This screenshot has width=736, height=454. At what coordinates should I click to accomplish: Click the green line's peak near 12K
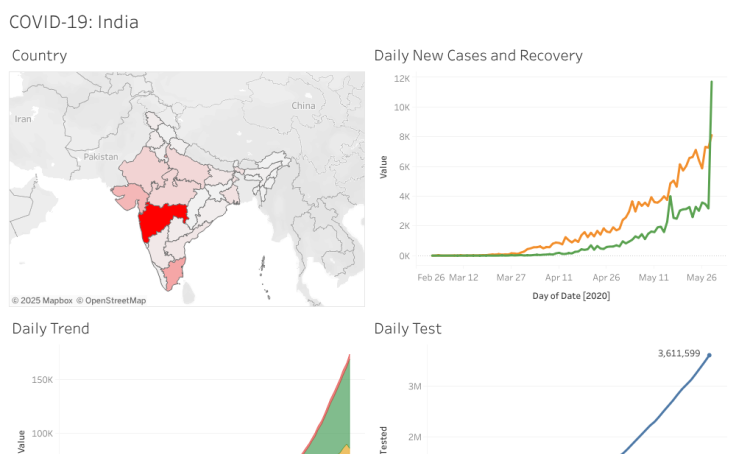(711, 83)
